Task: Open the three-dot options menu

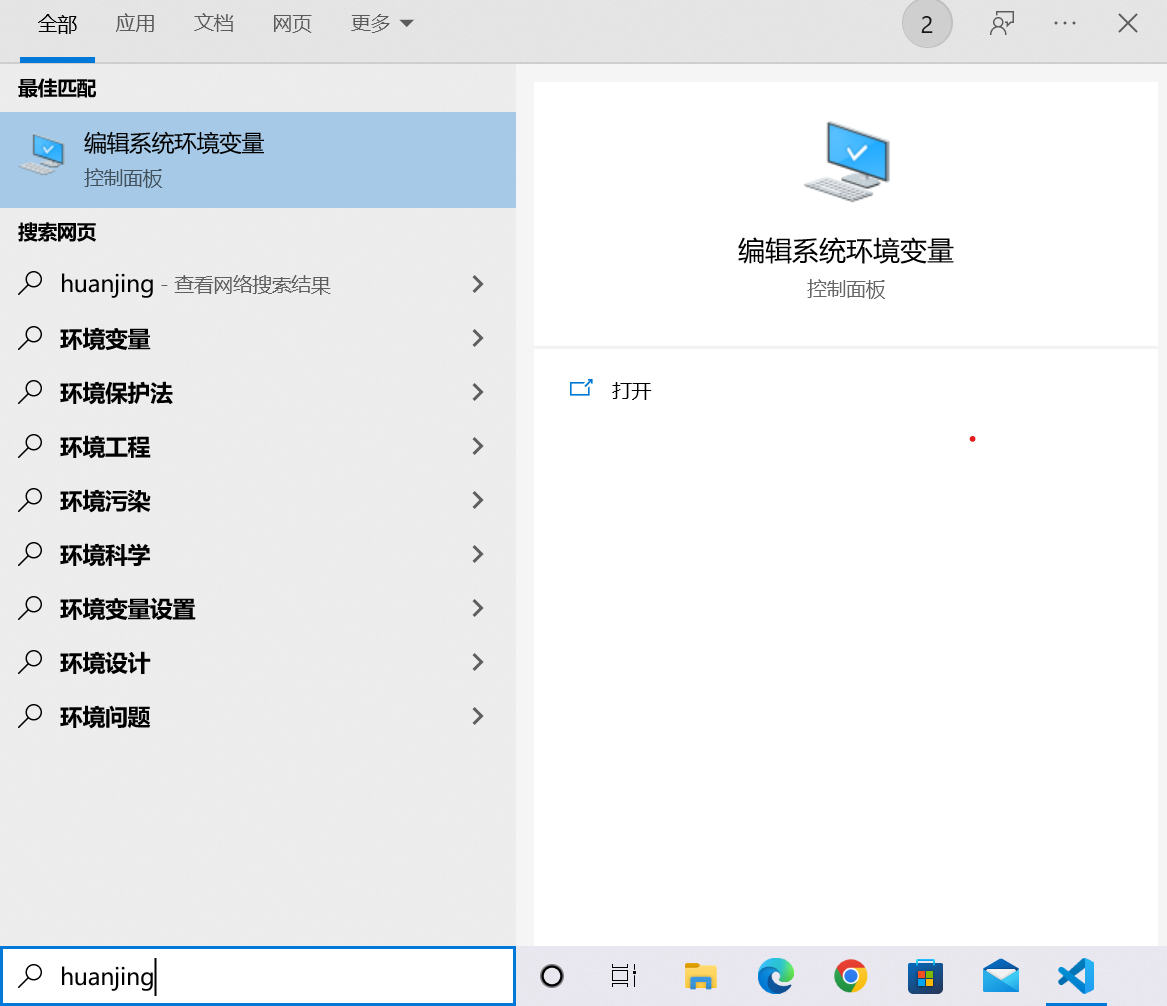Action: point(1065,24)
